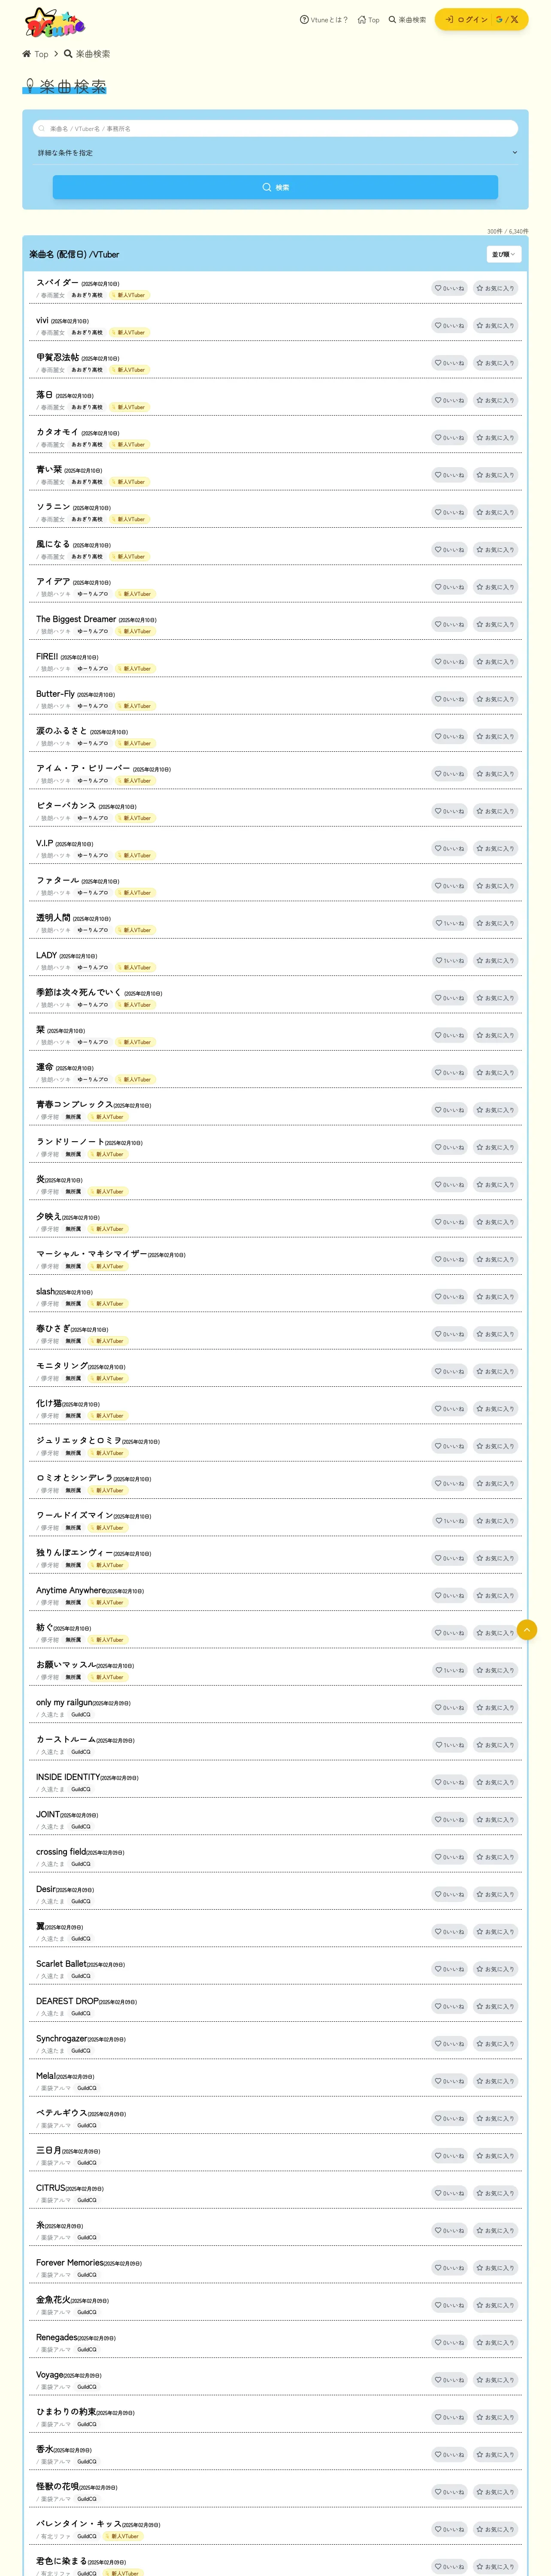Click the 新人VTuber tag under 落日

click(130, 407)
